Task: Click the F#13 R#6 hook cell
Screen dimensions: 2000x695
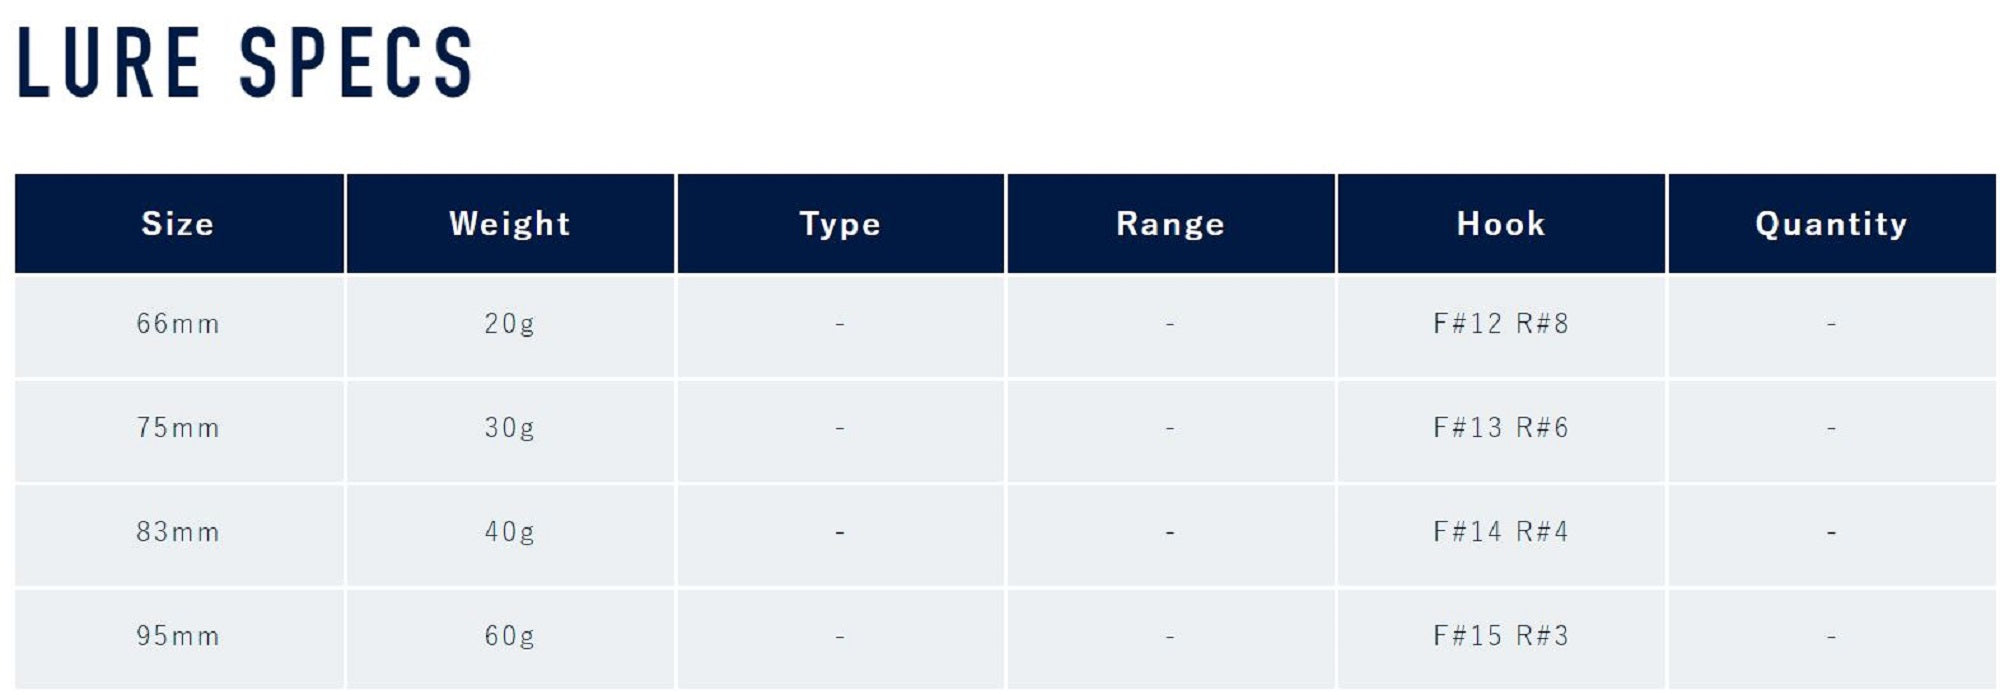Action: [1501, 428]
